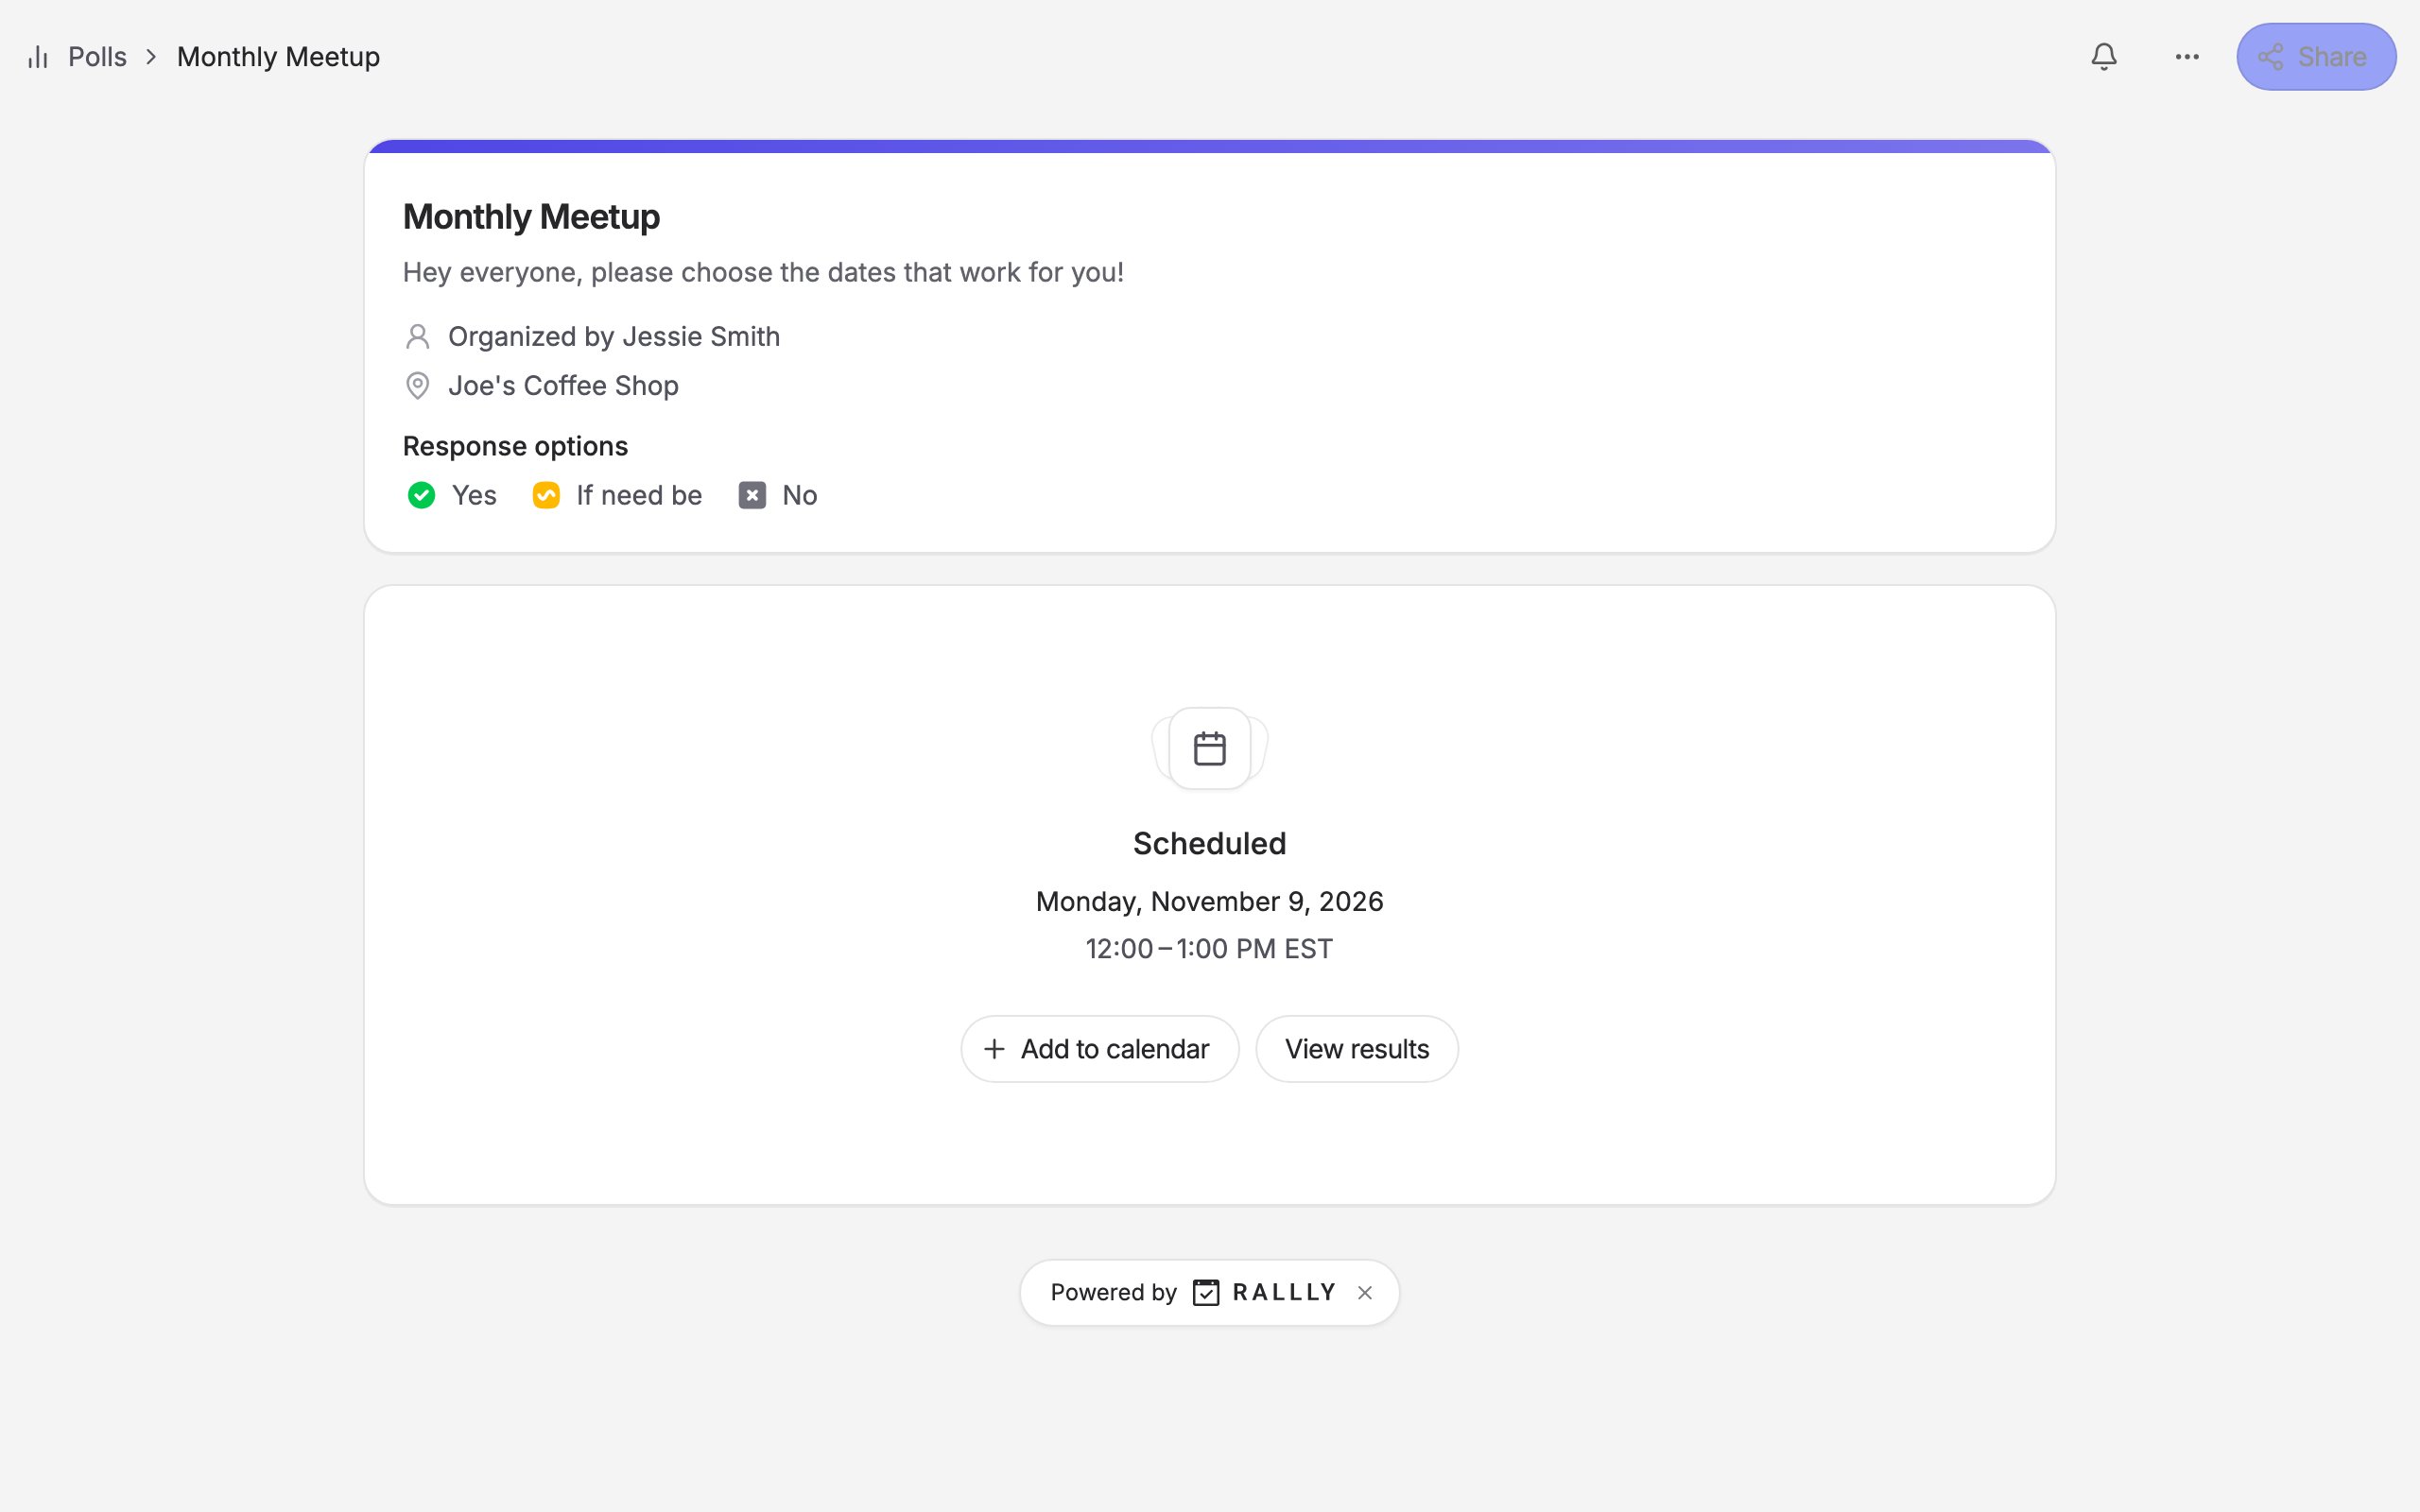Click Add to calendar button

[x=1100, y=1049]
